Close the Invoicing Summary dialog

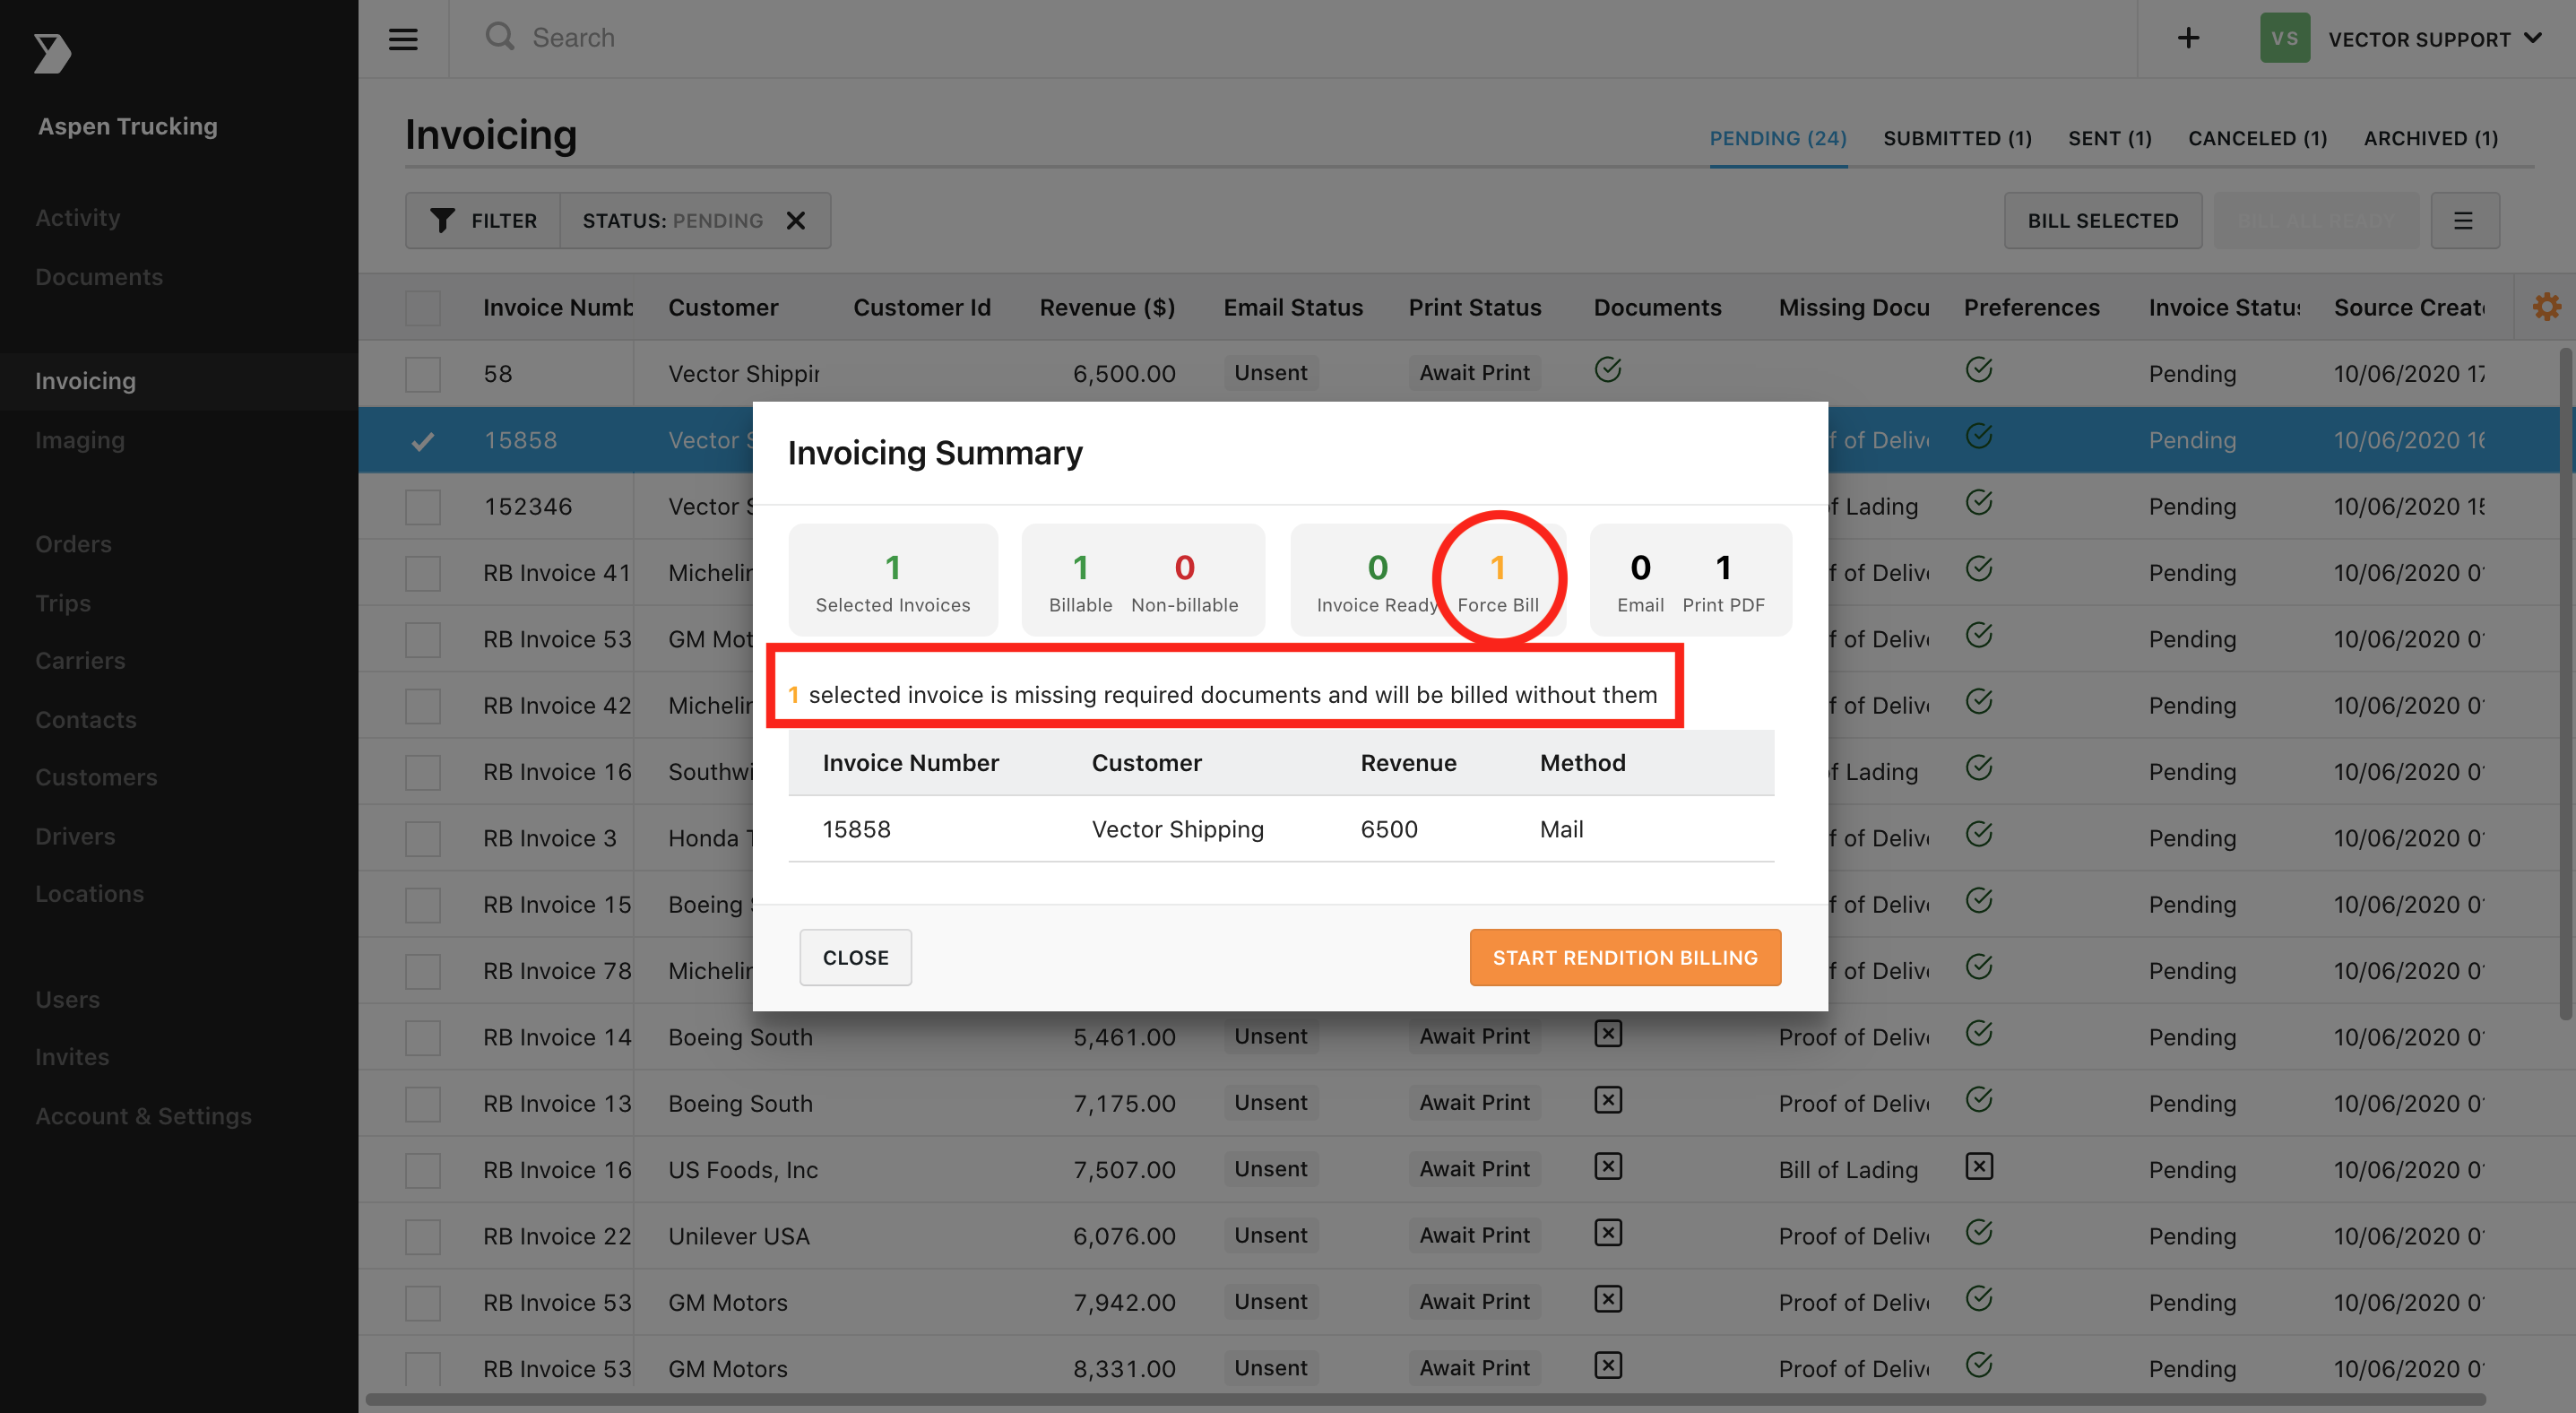click(x=855, y=957)
